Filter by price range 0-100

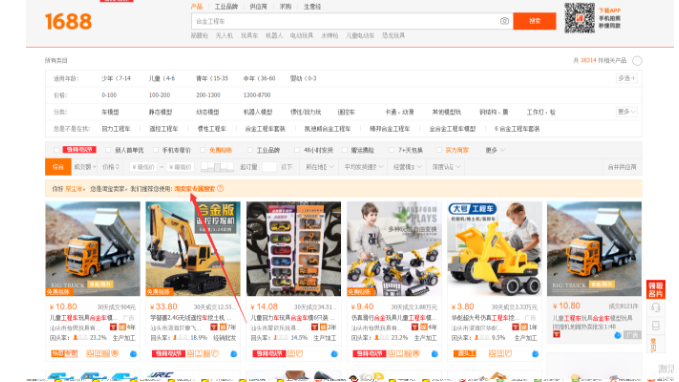[109, 95]
